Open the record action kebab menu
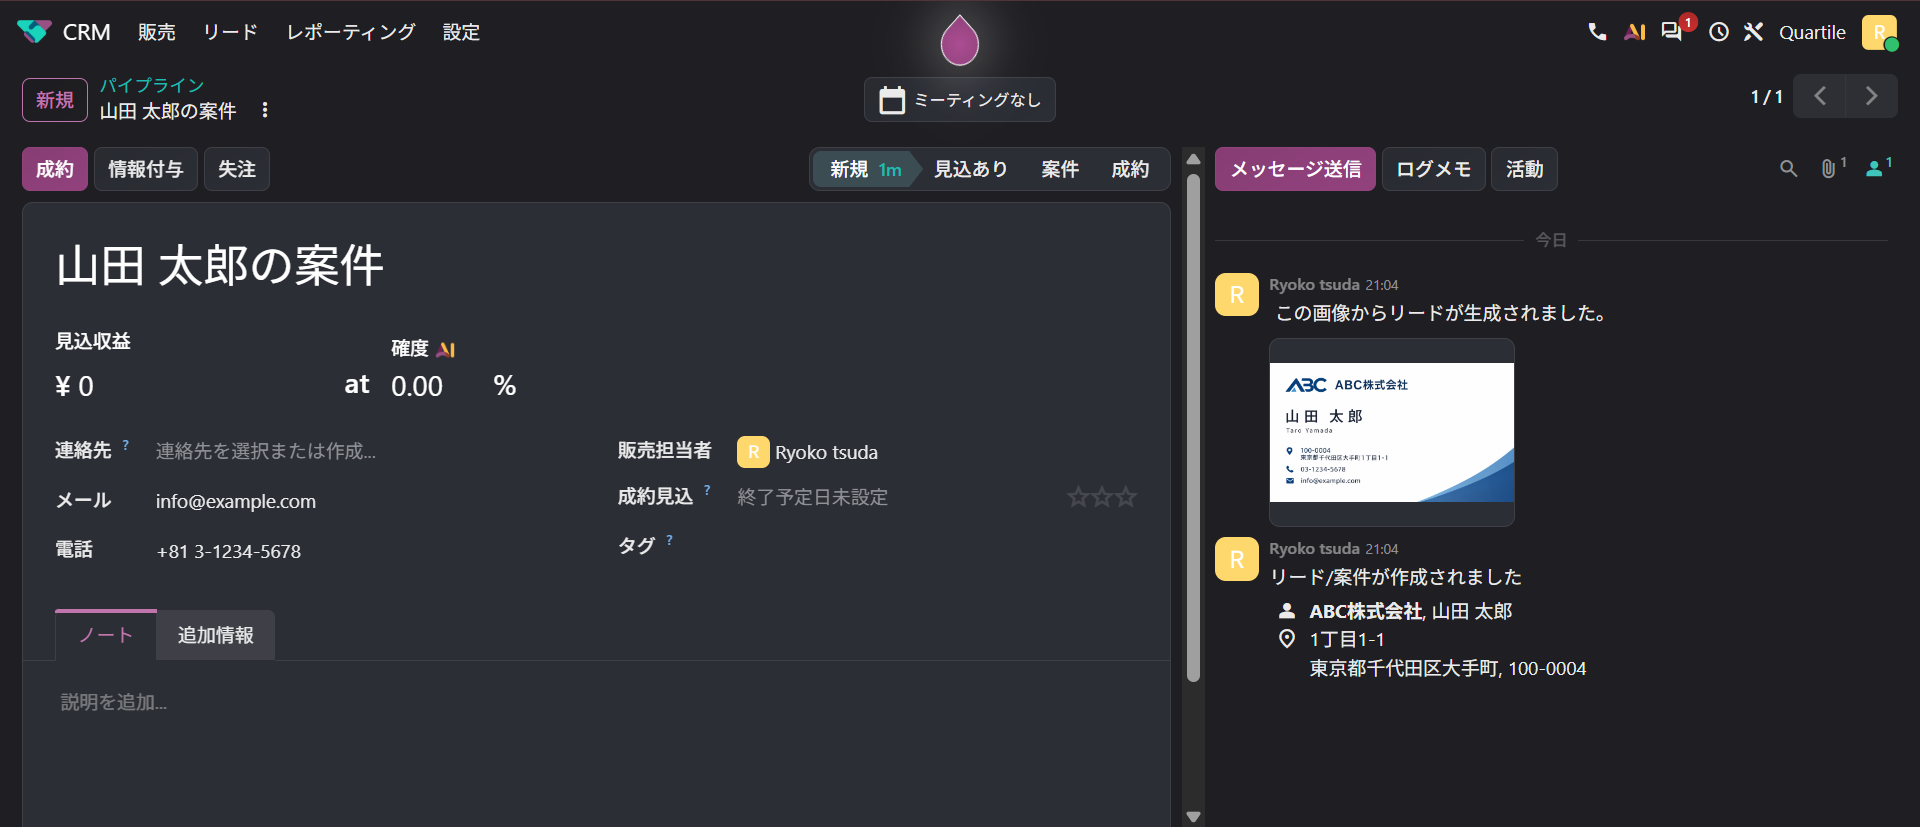 click(x=265, y=110)
